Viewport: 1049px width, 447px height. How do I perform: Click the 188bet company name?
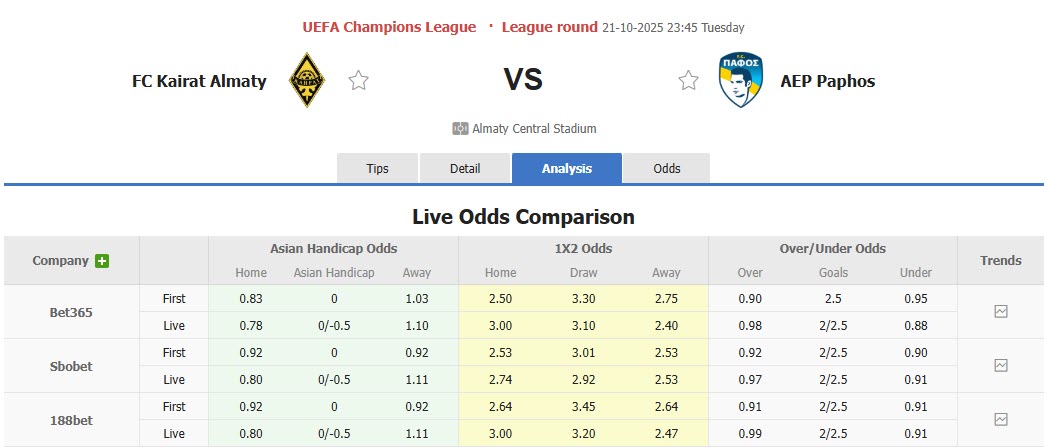point(71,420)
